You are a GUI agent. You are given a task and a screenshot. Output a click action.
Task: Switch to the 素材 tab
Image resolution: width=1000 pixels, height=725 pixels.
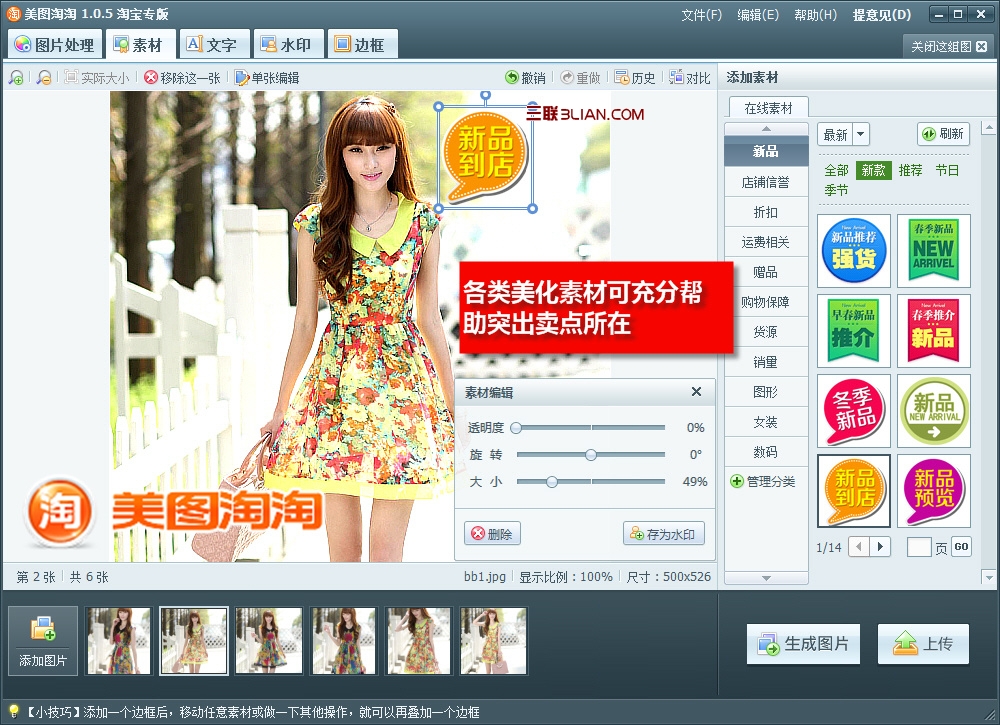[140, 45]
